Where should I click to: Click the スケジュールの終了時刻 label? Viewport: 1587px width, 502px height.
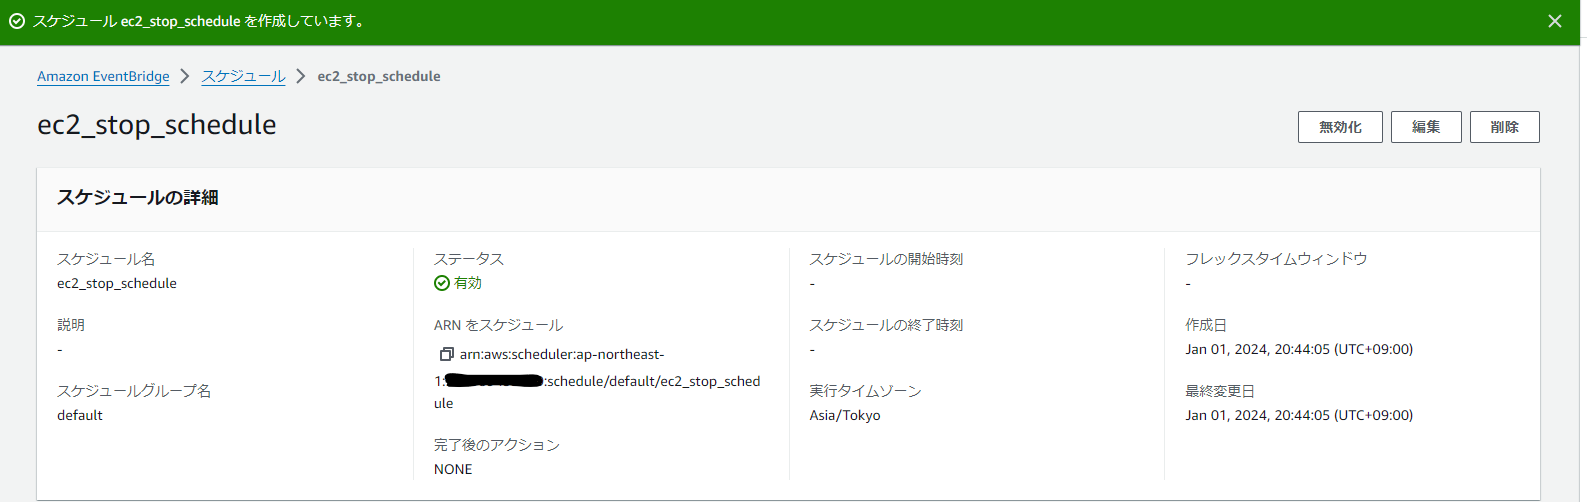tap(886, 325)
